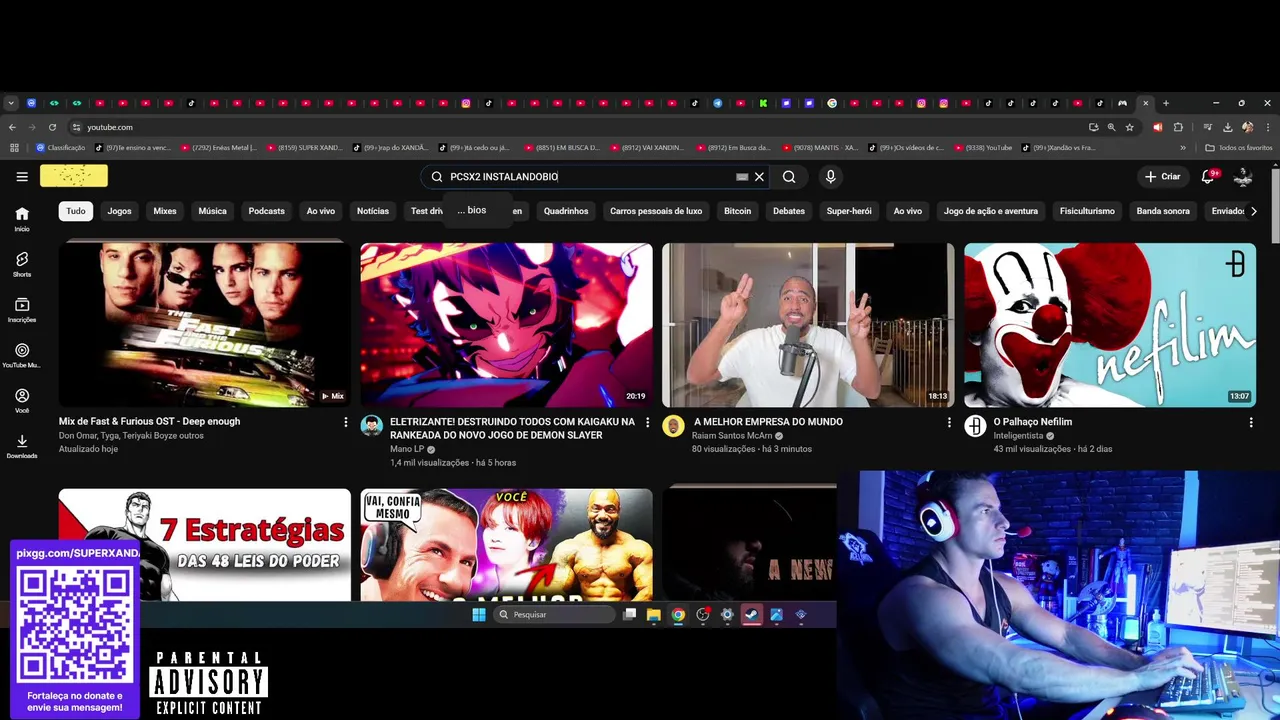Viewport: 1280px width, 720px height.
Task: Open options menu for O Palhaço Nefilim
Action: tap(1251, 423)
